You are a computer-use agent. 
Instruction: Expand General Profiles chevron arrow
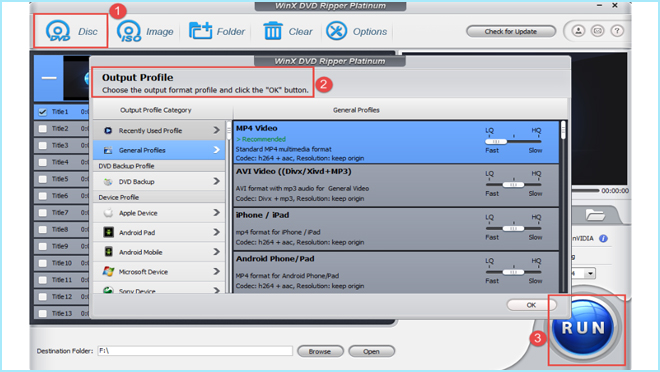click(216, 150)
